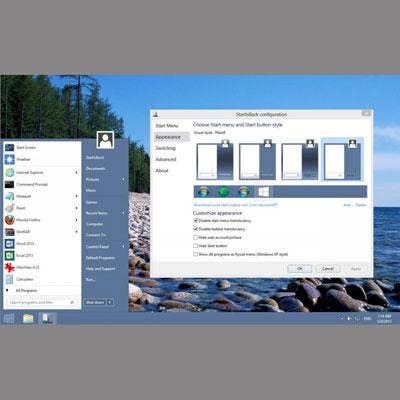Enable Hide user account picture checkbox
Image resolution: width=400 pixels, height=400 pixels.
click(x=196, y=238)
